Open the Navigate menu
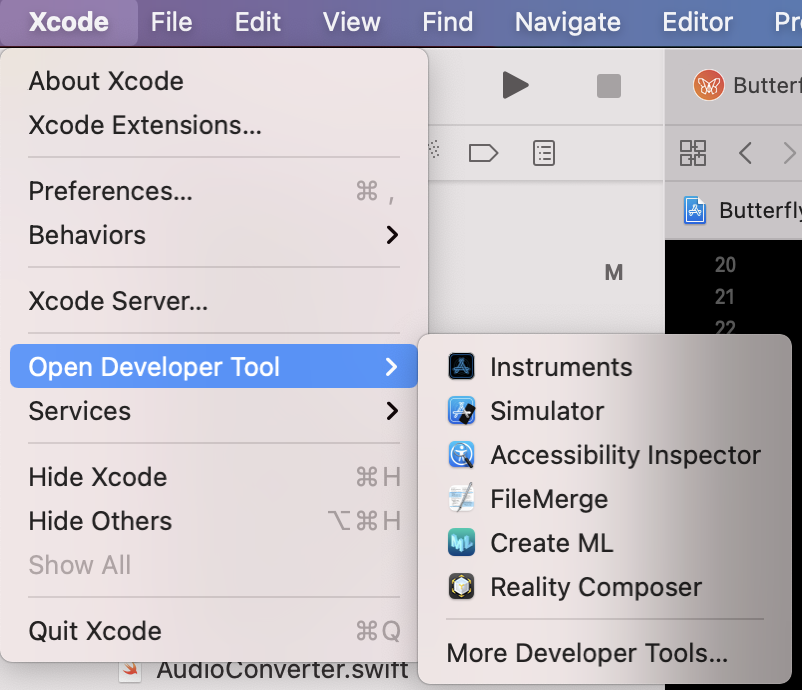Viewport: 802px width, 690px height. pyautogui.click(x=568, y=23)
